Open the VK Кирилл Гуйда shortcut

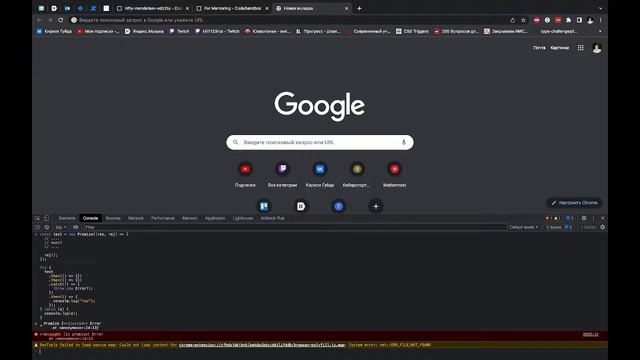click(320, 174)
